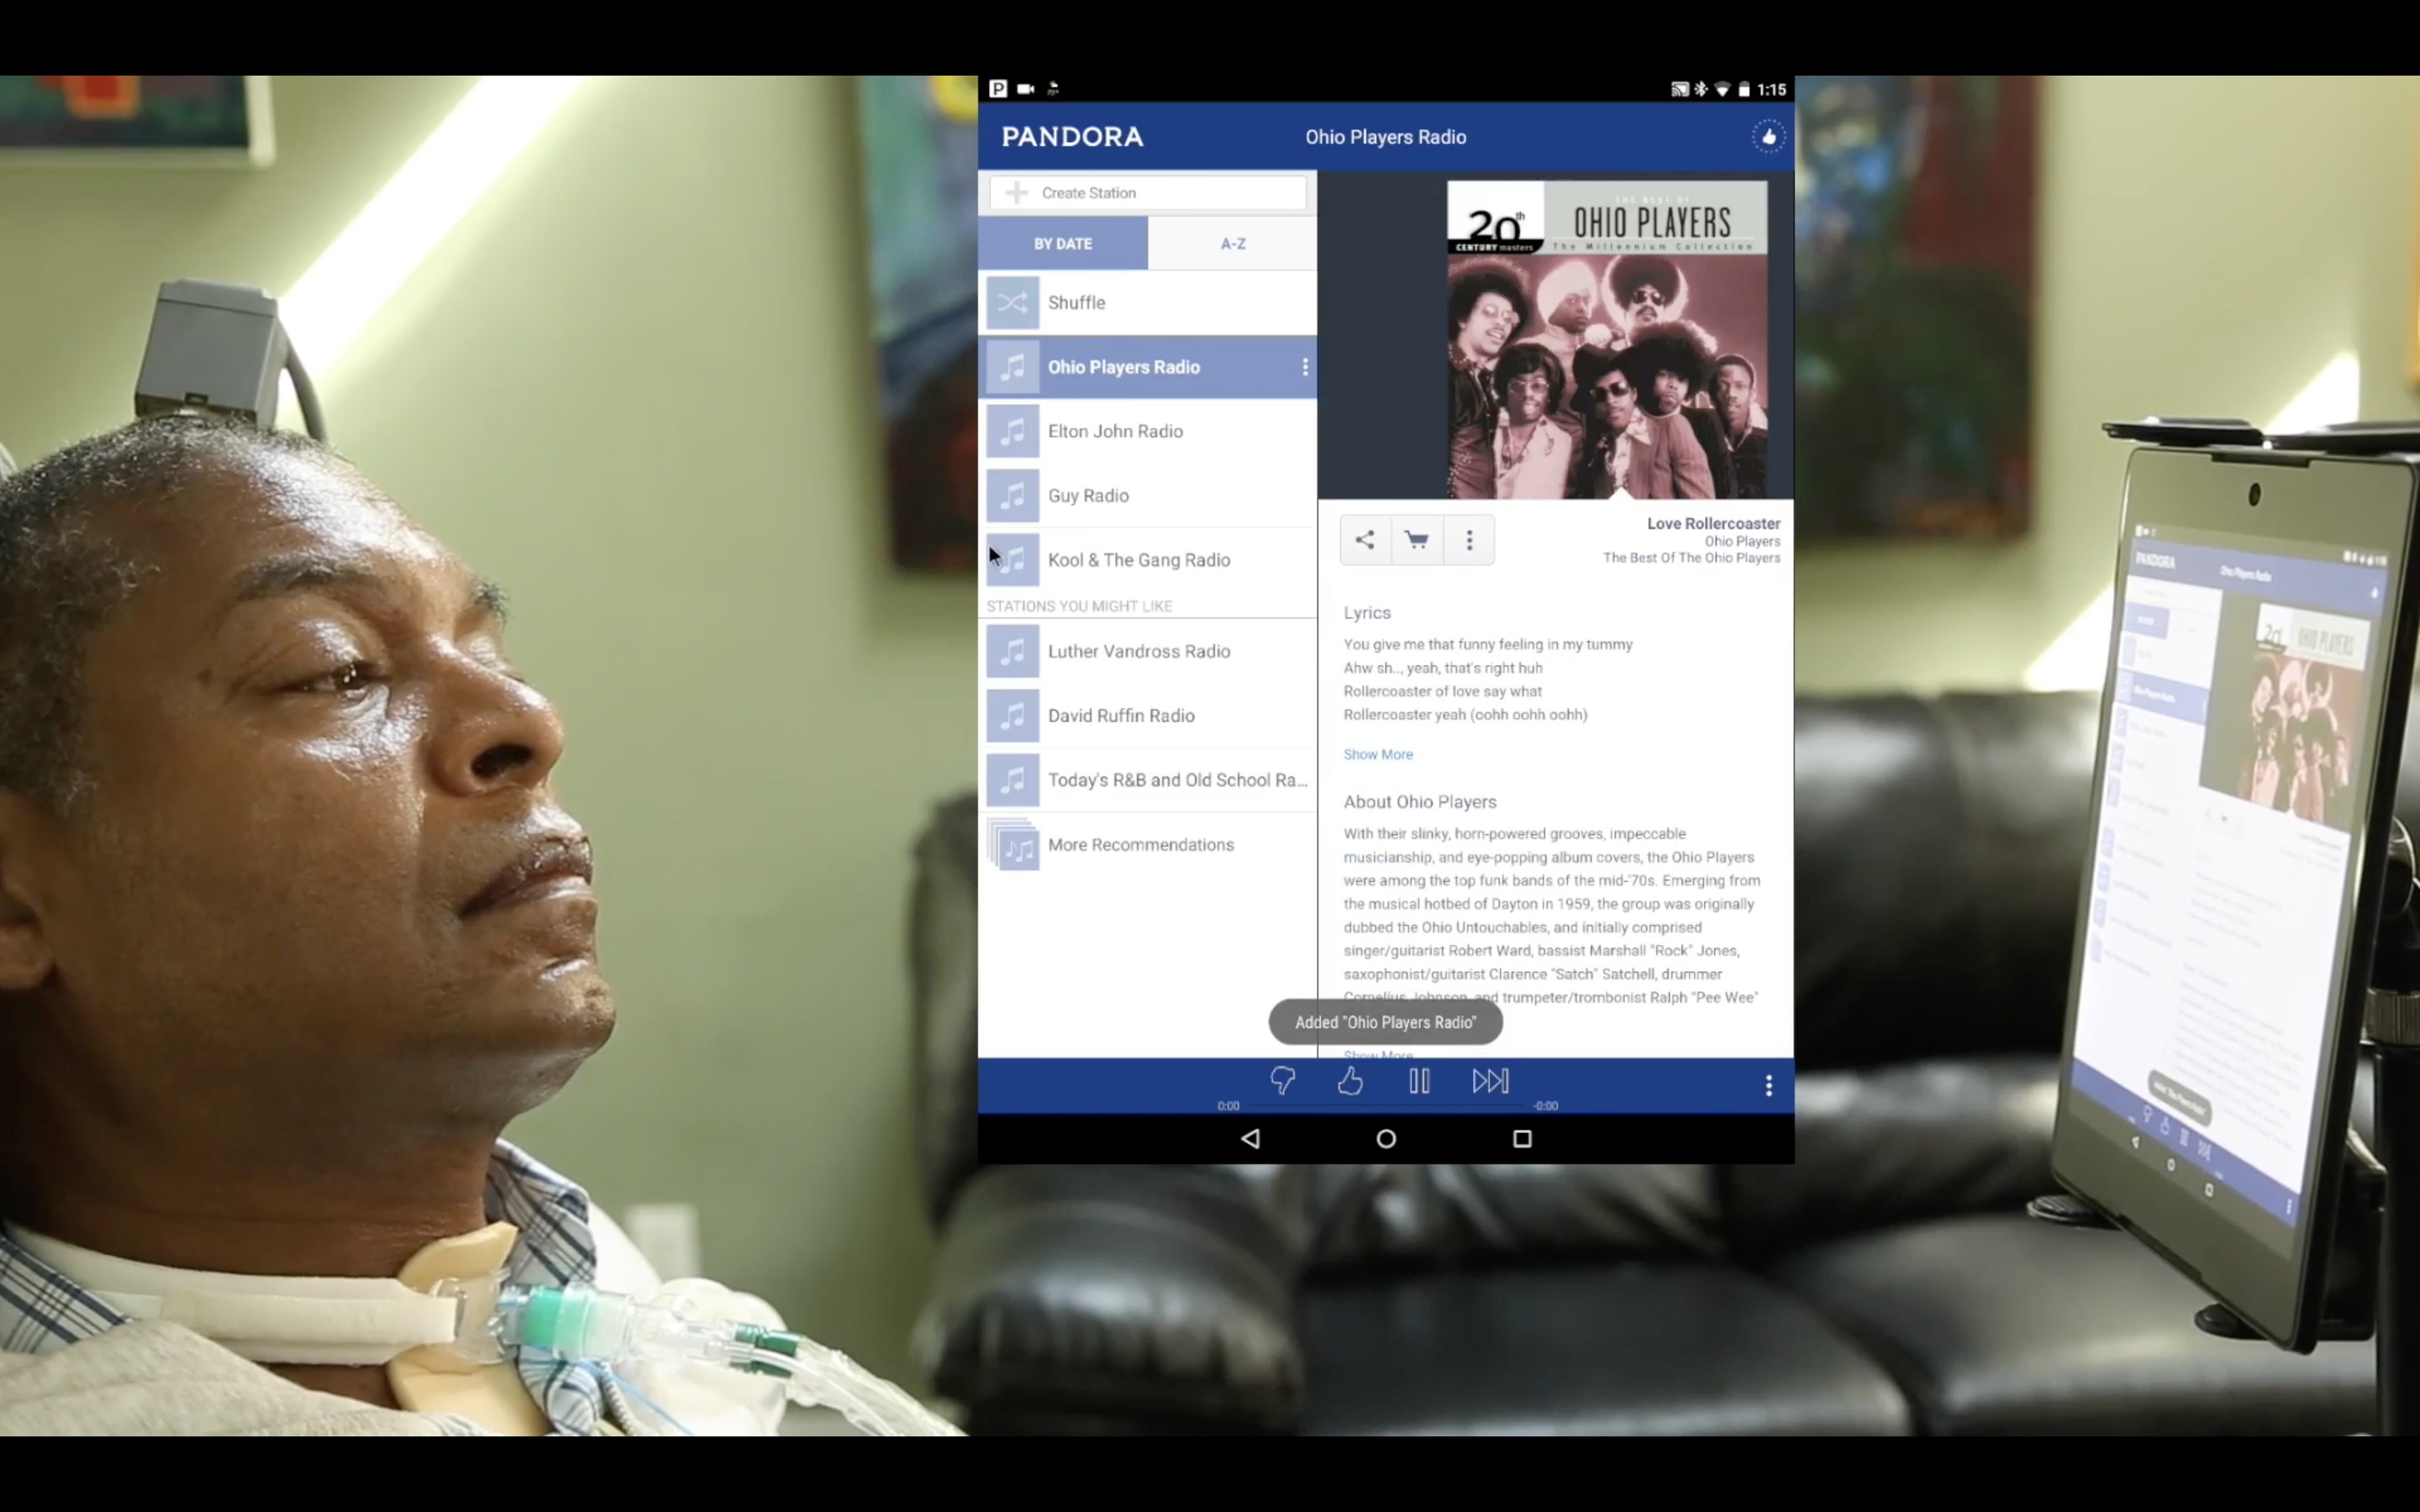The width and height of the screenshot is (2420, 1512).
Task: Click the shopping cart buy icon
Action: tap(1417, 540)
